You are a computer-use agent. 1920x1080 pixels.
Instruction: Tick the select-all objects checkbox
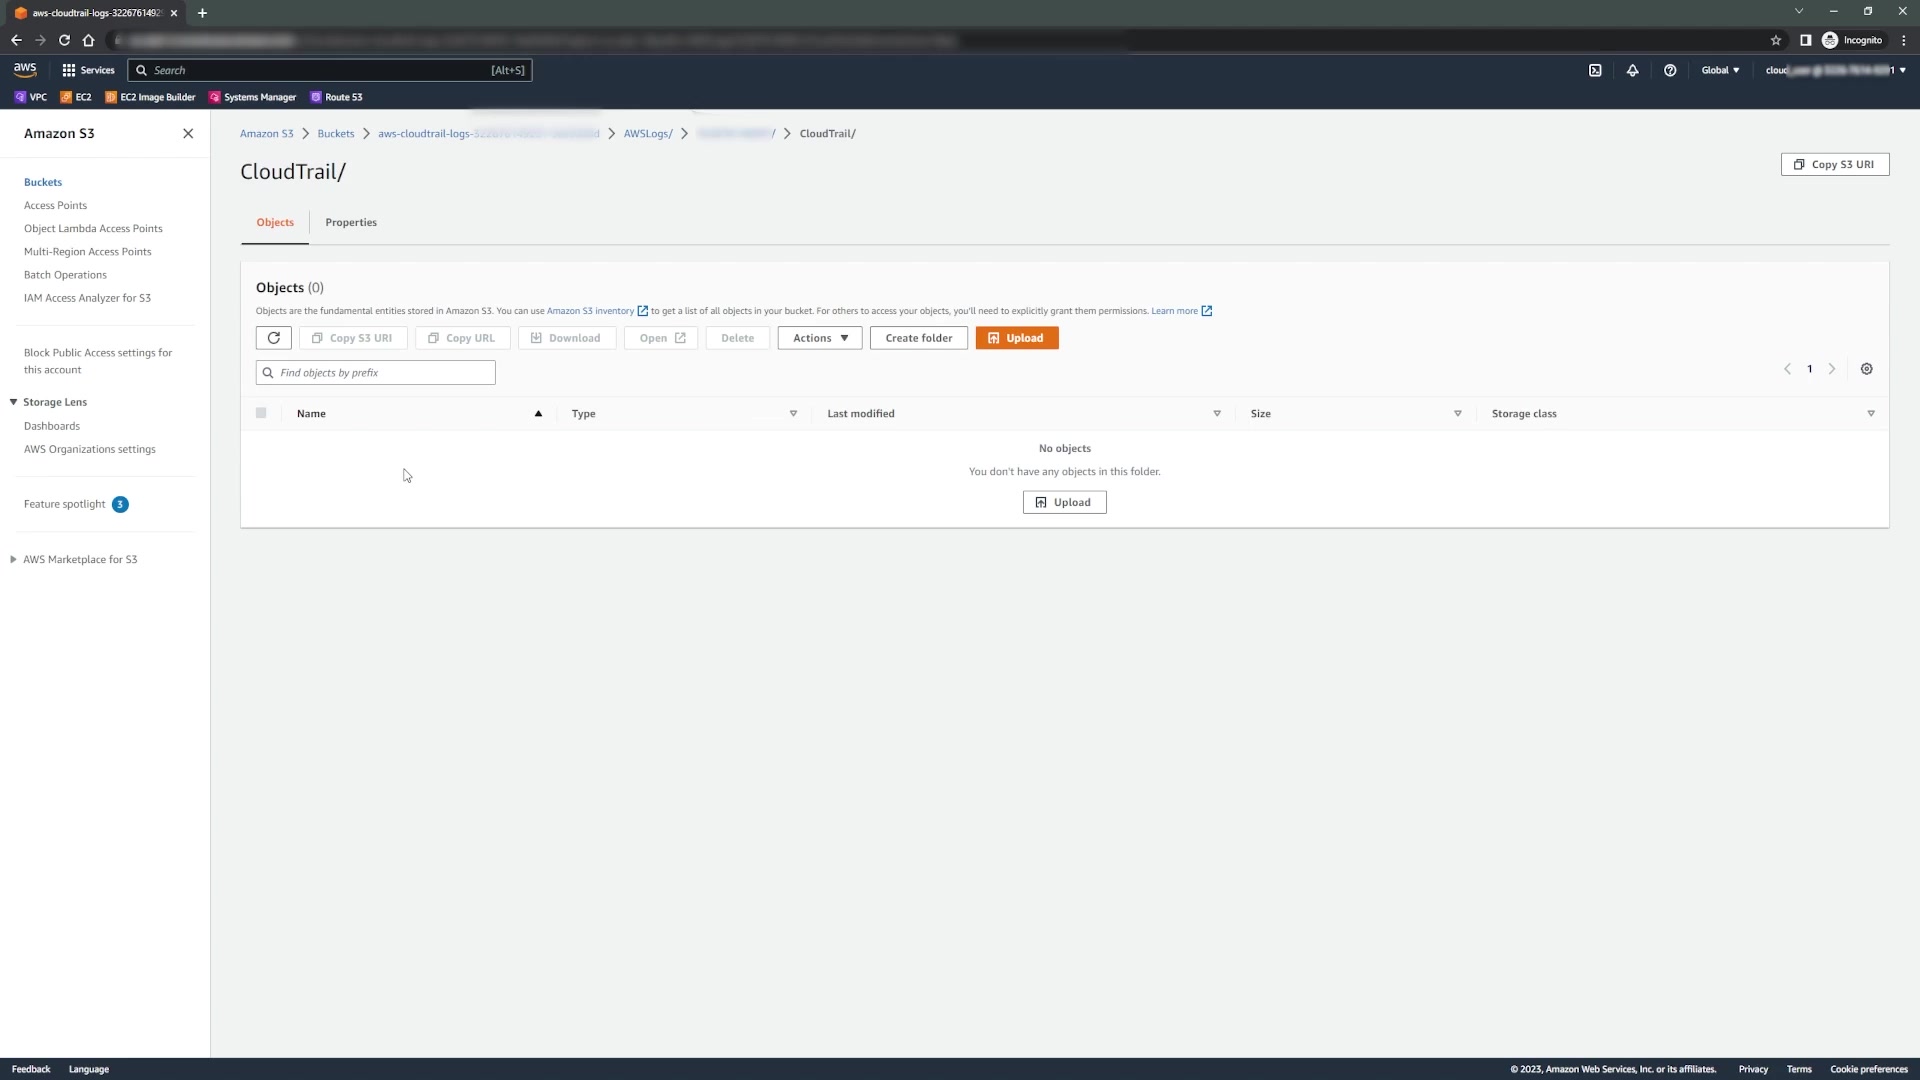tap(261, 413)
